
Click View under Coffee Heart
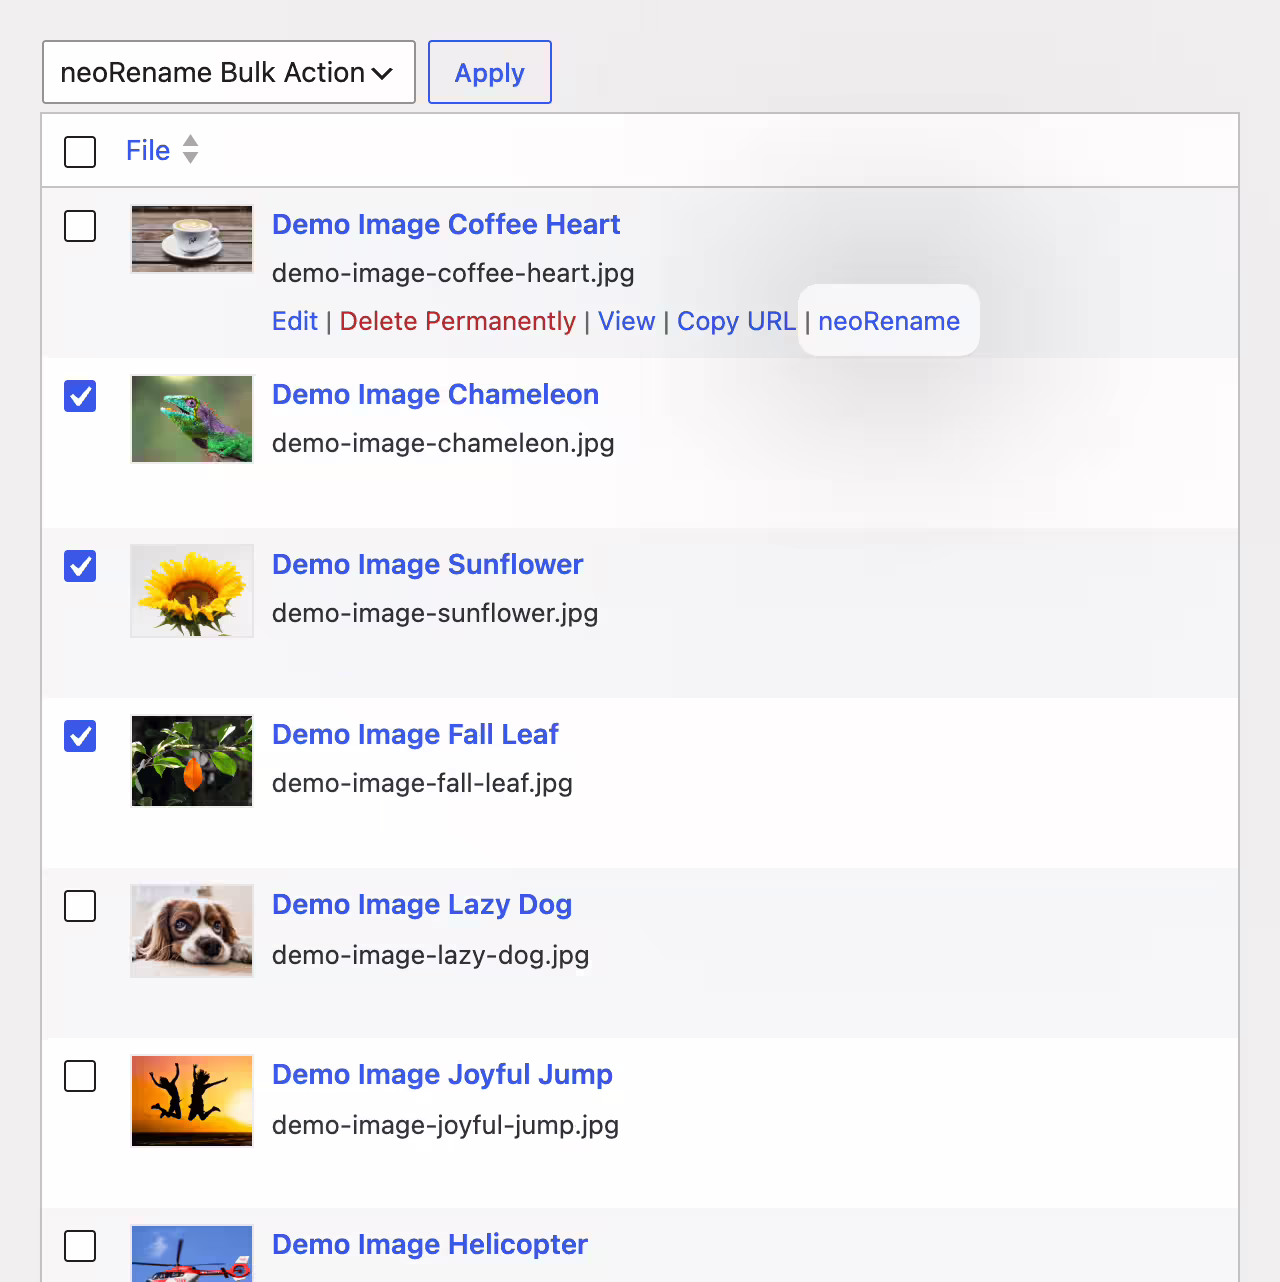627,321
